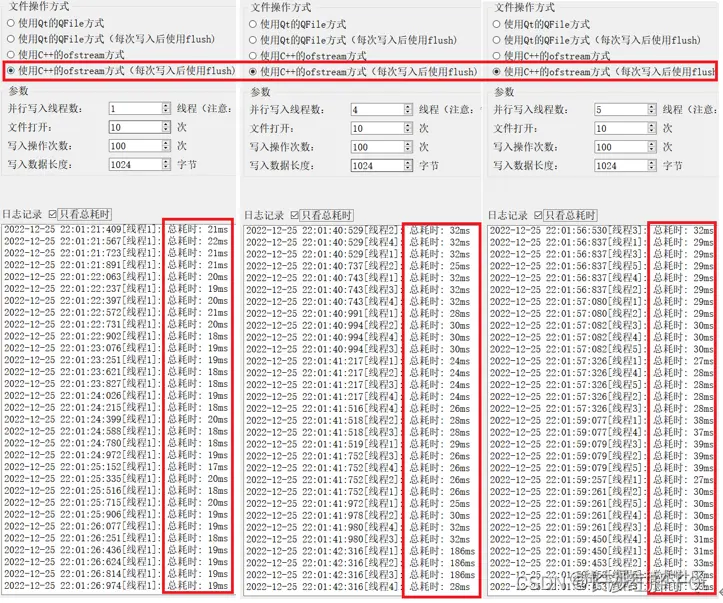Select log row 22:01:57:080 线程1

[x=602, y=302]
